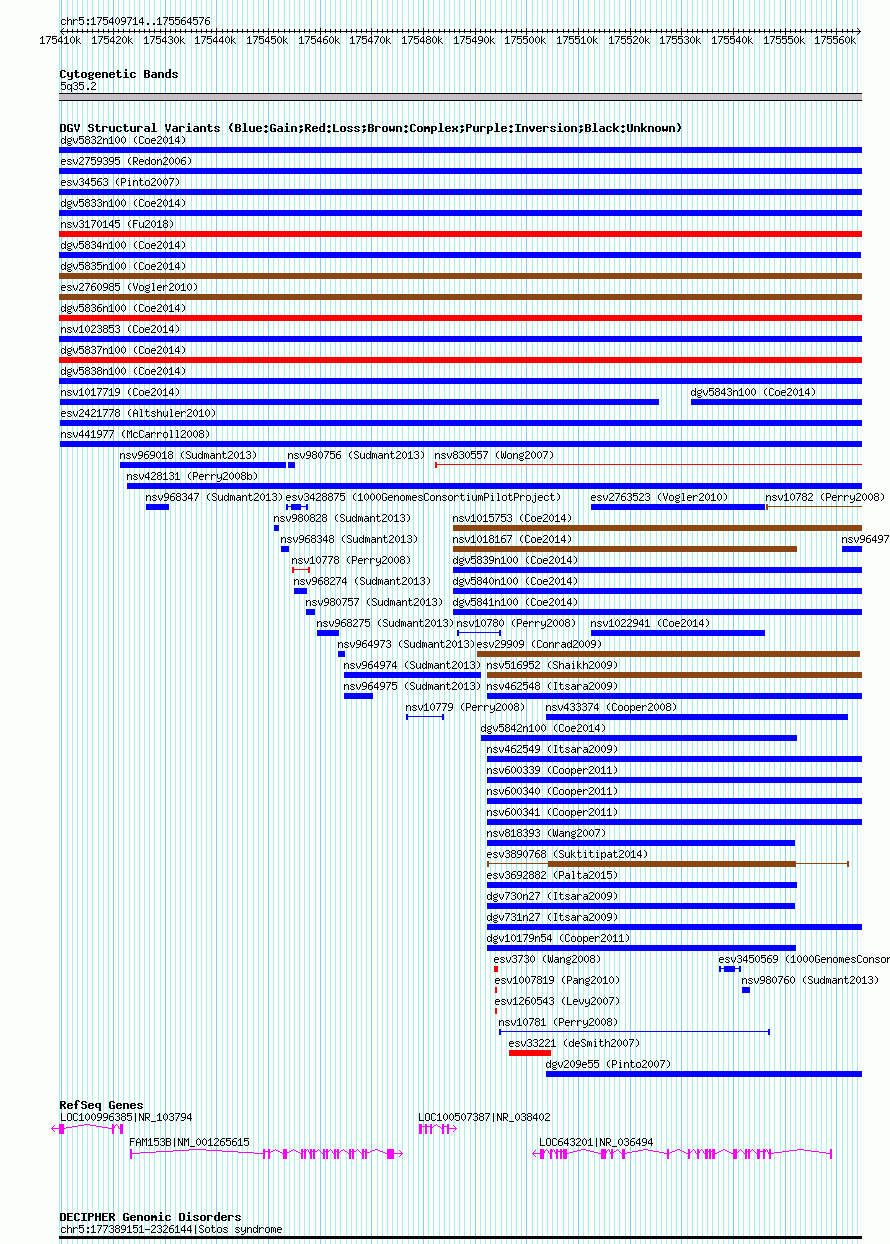The image size is (890, 1244).
Task: Click variant nsv969018 (Sudmant2013)
Action: click(203, 465)
